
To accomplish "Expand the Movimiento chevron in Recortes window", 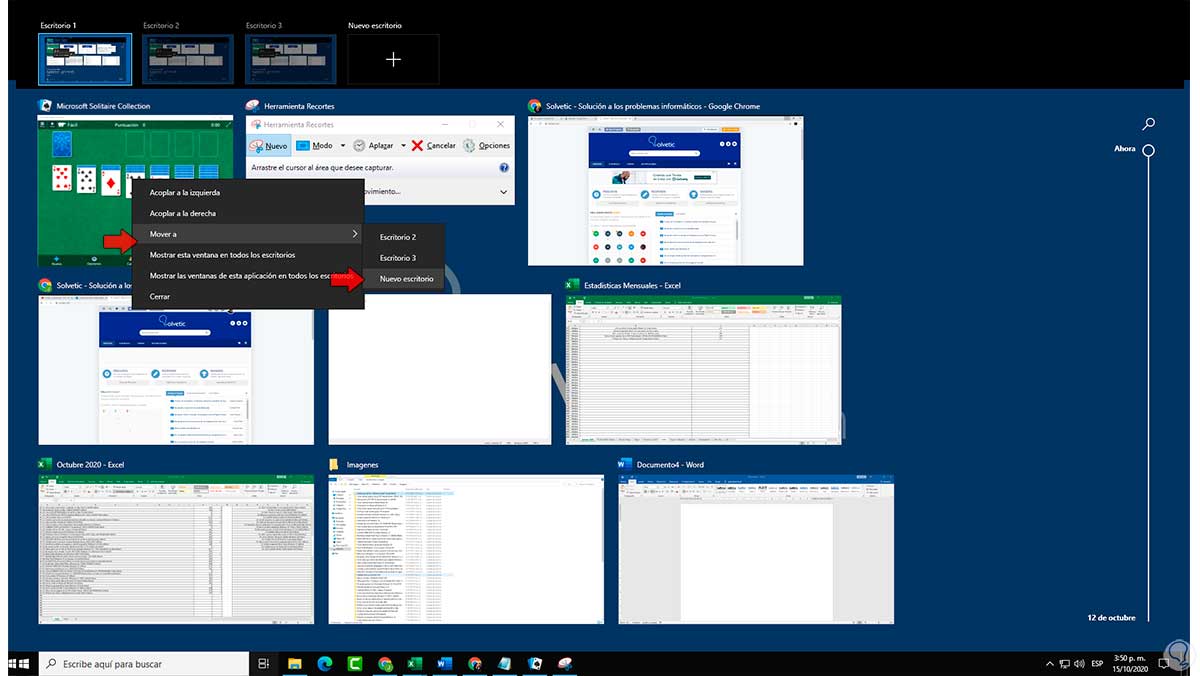I will pyautogui.click(x=504, y=191).
